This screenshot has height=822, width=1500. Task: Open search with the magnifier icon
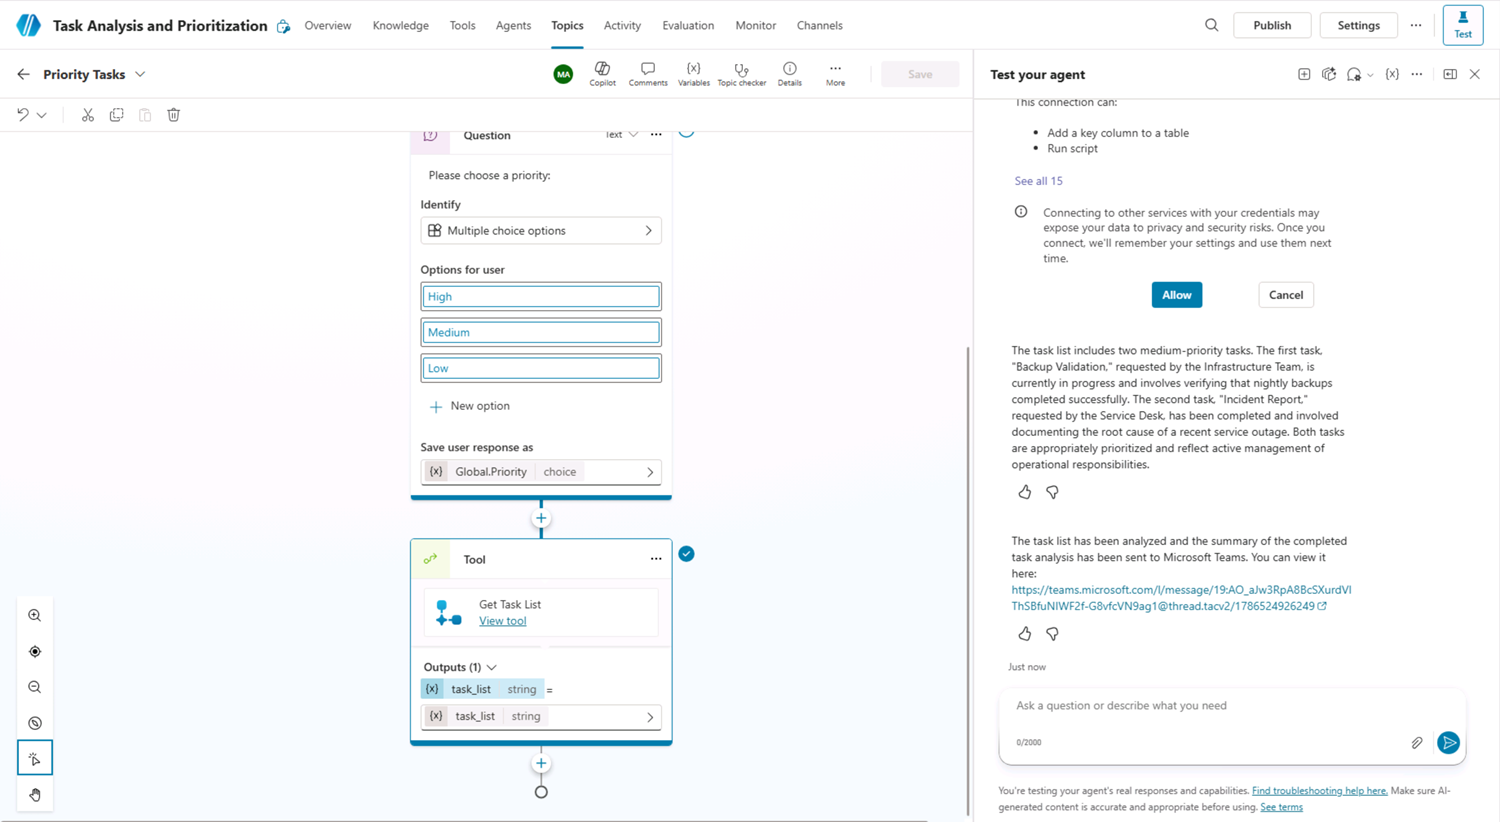1211,25
